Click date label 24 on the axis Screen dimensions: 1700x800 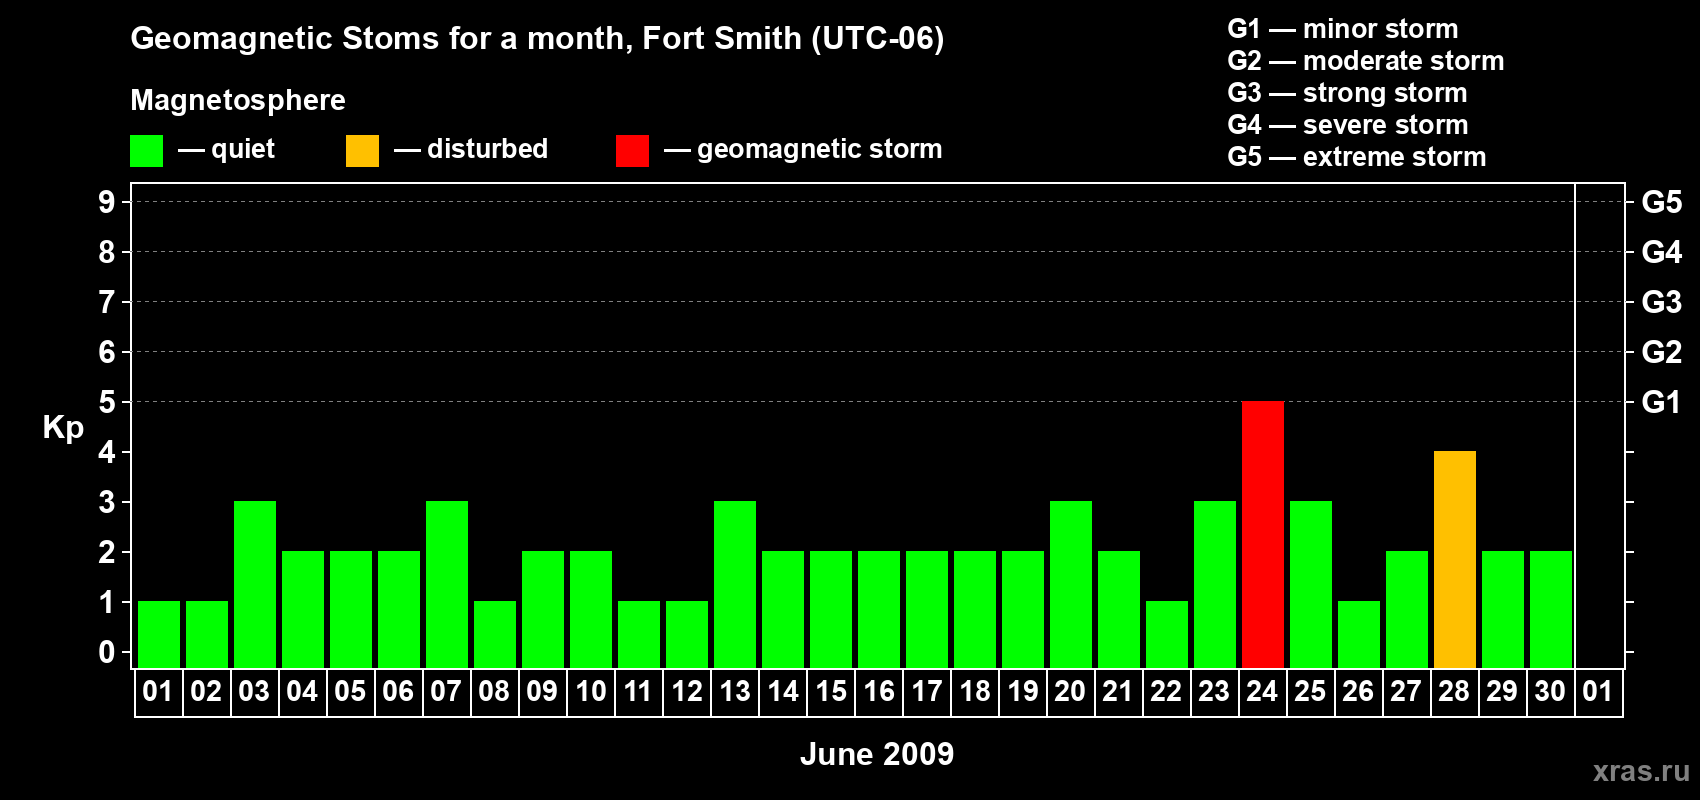1262,692
